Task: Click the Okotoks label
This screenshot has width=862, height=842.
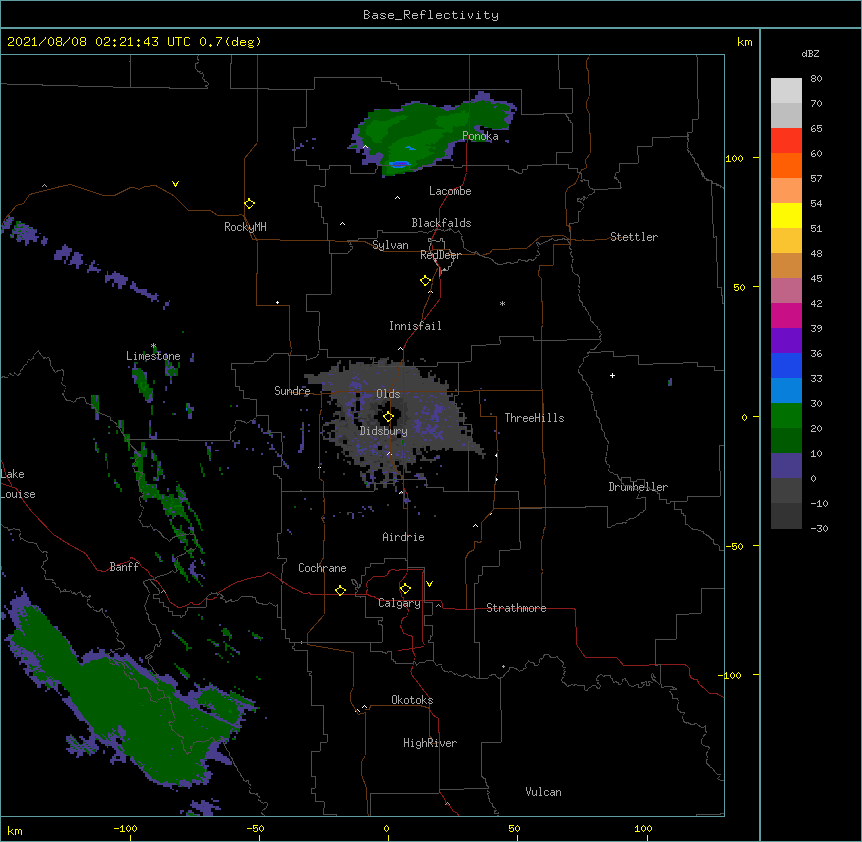Action: 412,700
